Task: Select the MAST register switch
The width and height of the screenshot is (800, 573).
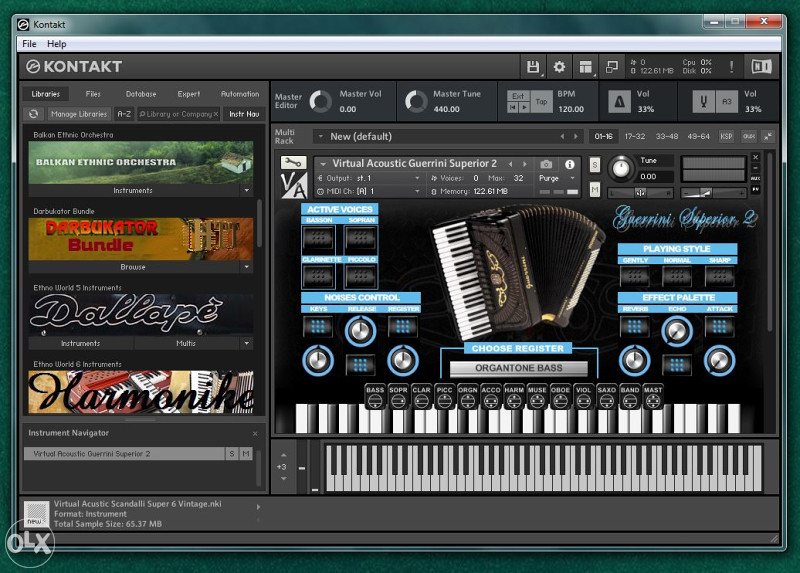Action: point(653,396)
